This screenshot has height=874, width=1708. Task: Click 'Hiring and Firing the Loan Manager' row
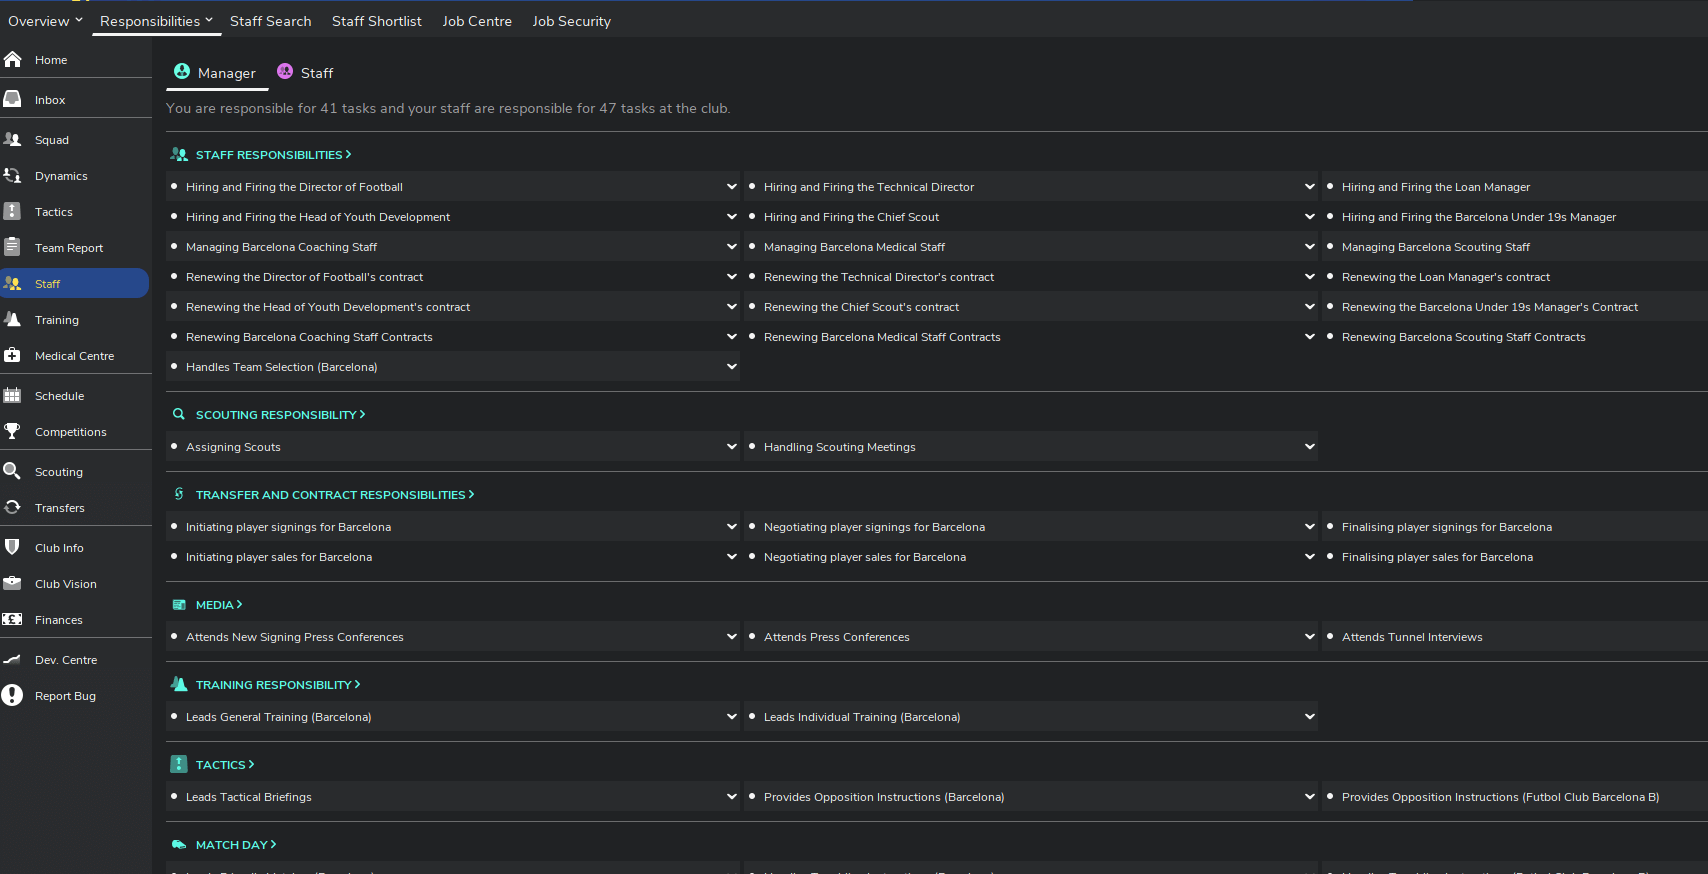click(1515, 187)
